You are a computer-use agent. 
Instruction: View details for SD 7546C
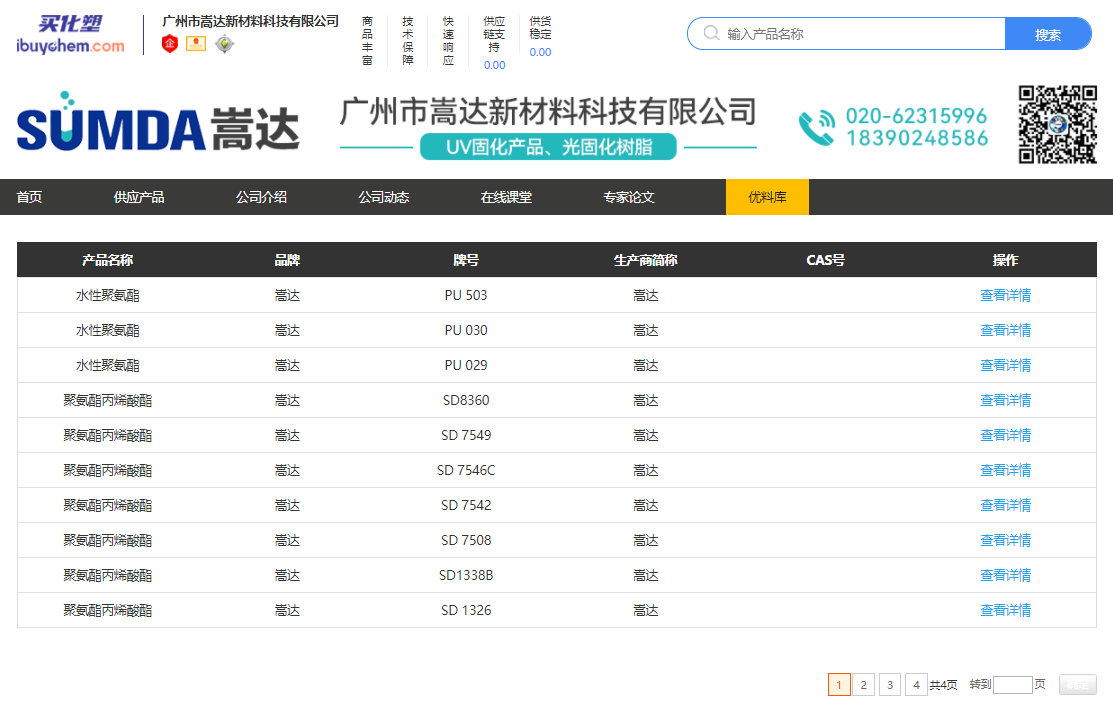[1005, 470]
